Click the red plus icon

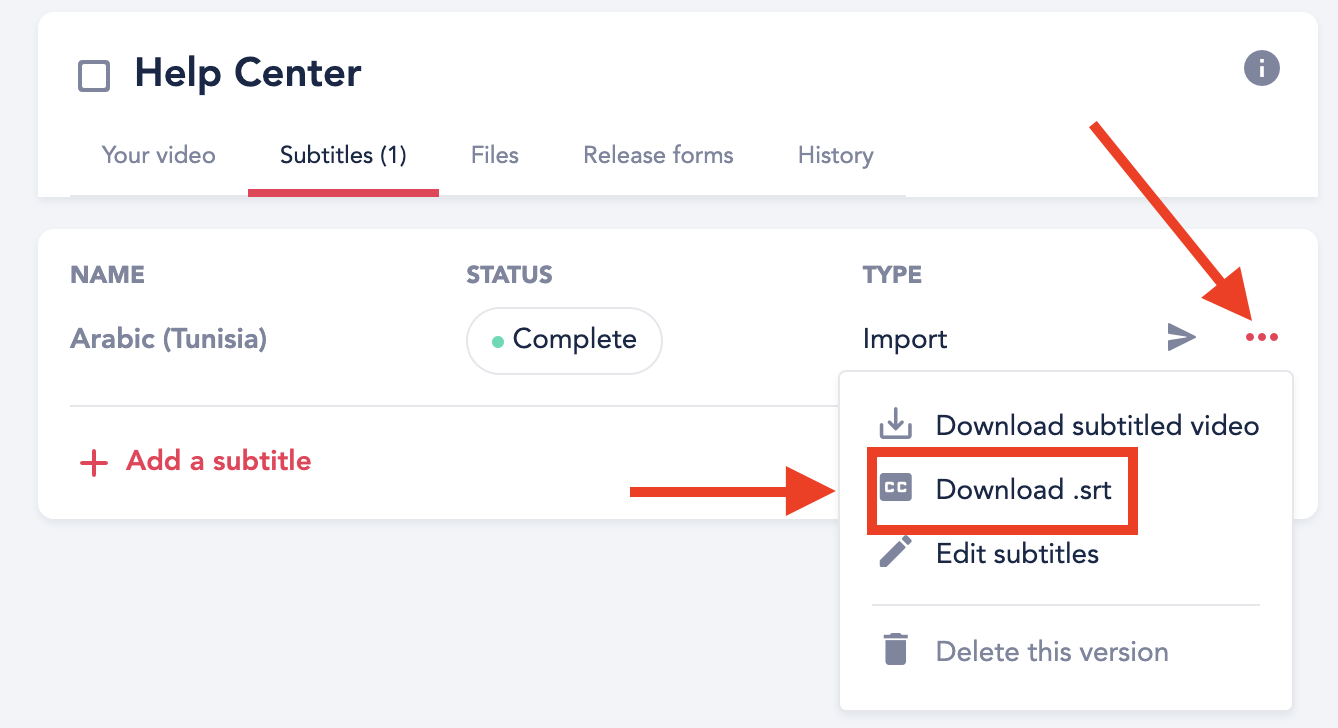click(x=93, y=462)
